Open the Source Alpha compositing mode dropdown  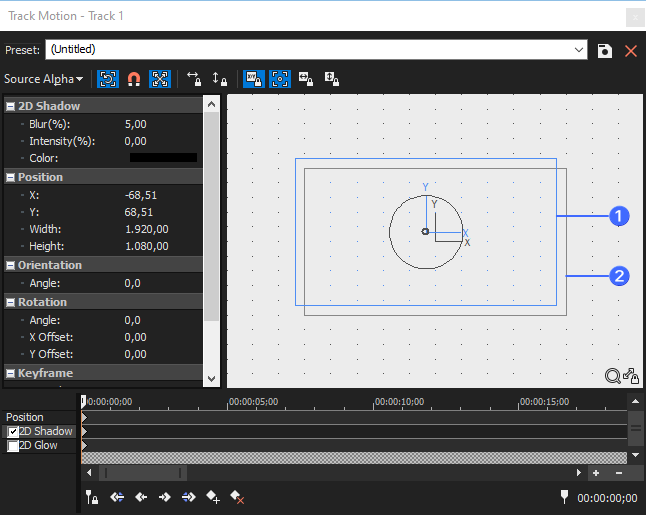pyautogui.click(x=43, y=78)
